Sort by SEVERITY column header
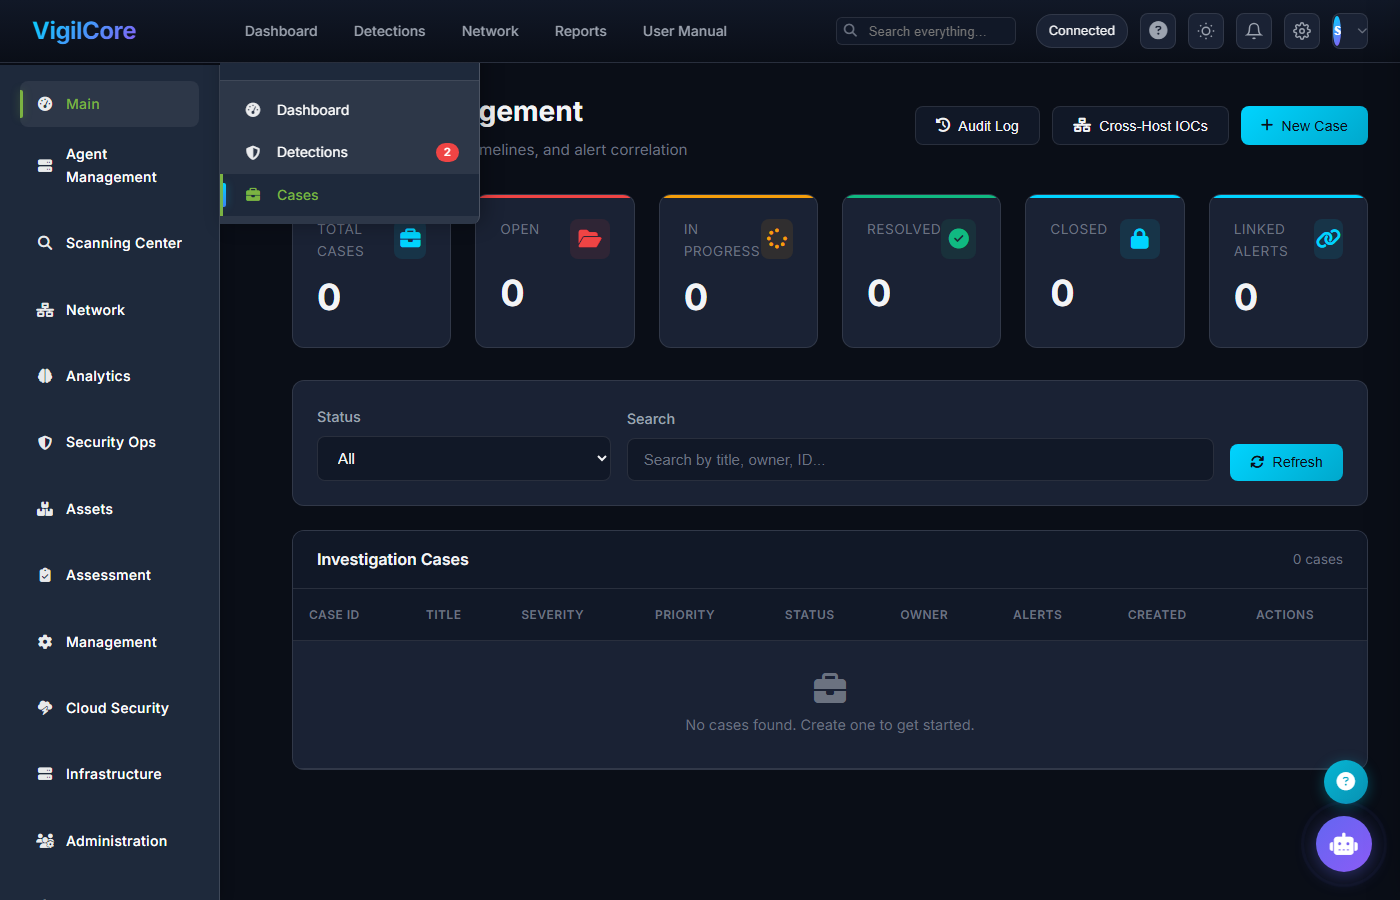 click(552, 615)
